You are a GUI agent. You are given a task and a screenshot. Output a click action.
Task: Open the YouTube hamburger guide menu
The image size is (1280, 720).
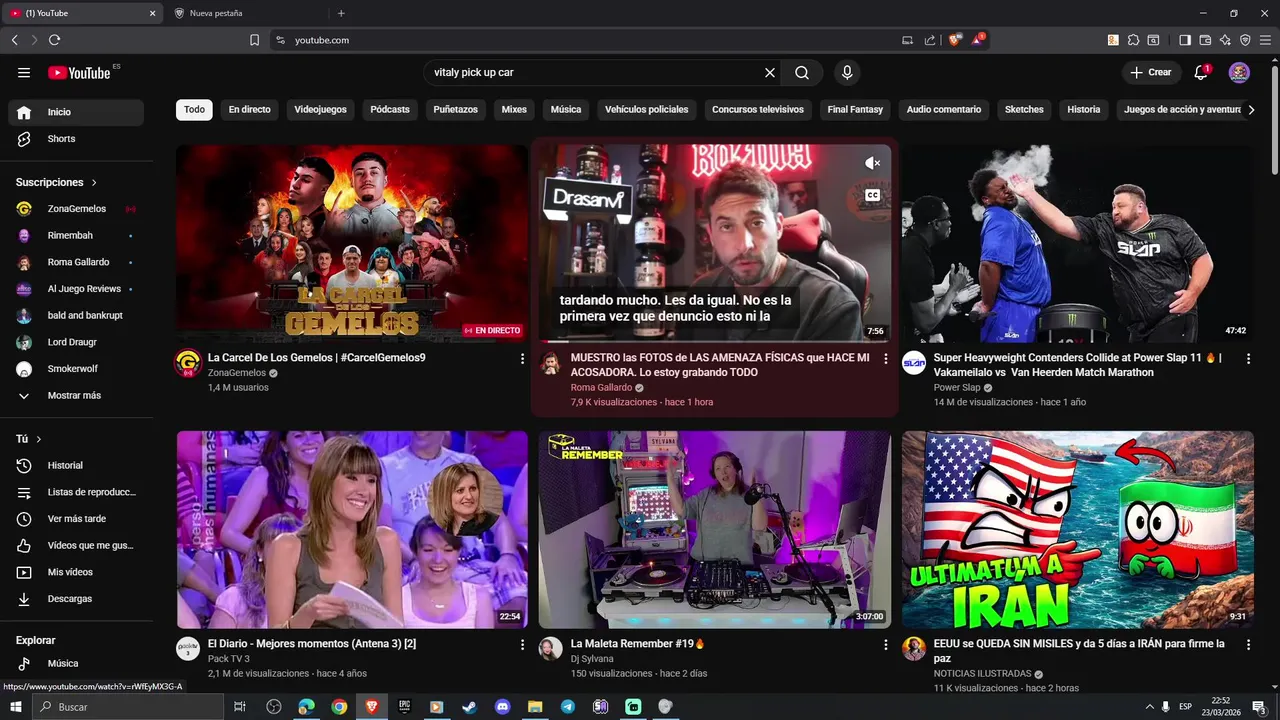coord(24,72)
